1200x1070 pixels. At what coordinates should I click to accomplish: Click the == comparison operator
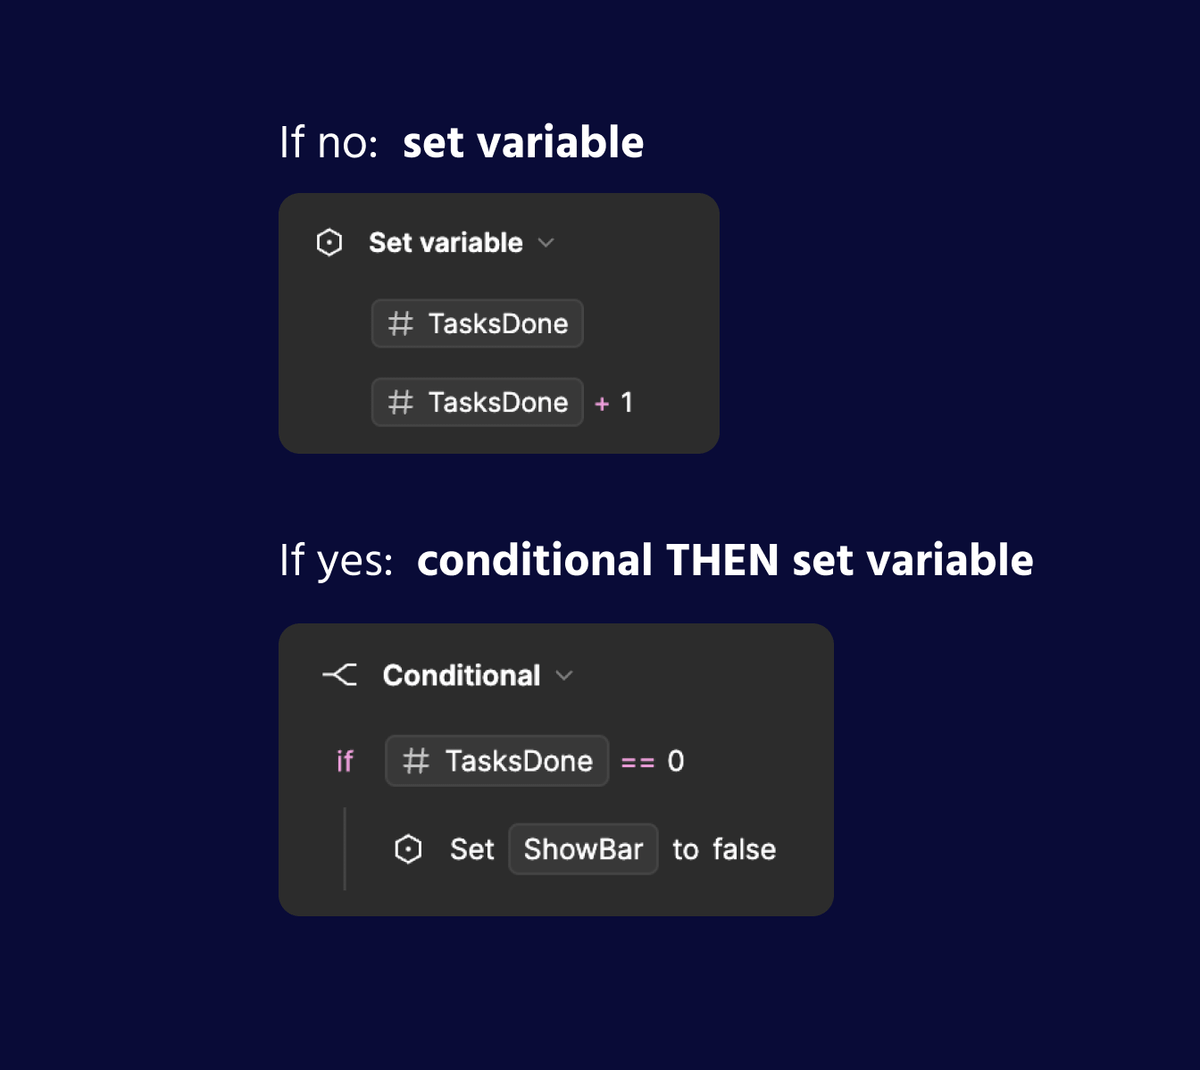[638, 763]
